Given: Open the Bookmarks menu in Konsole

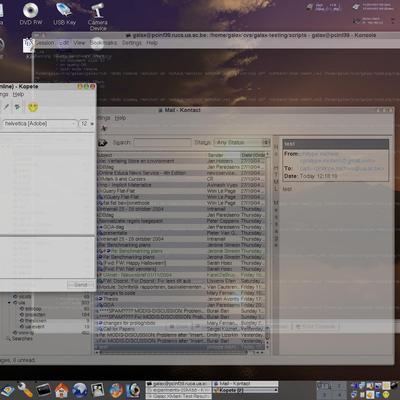Looking at the screenshot, I should (103, 43).
